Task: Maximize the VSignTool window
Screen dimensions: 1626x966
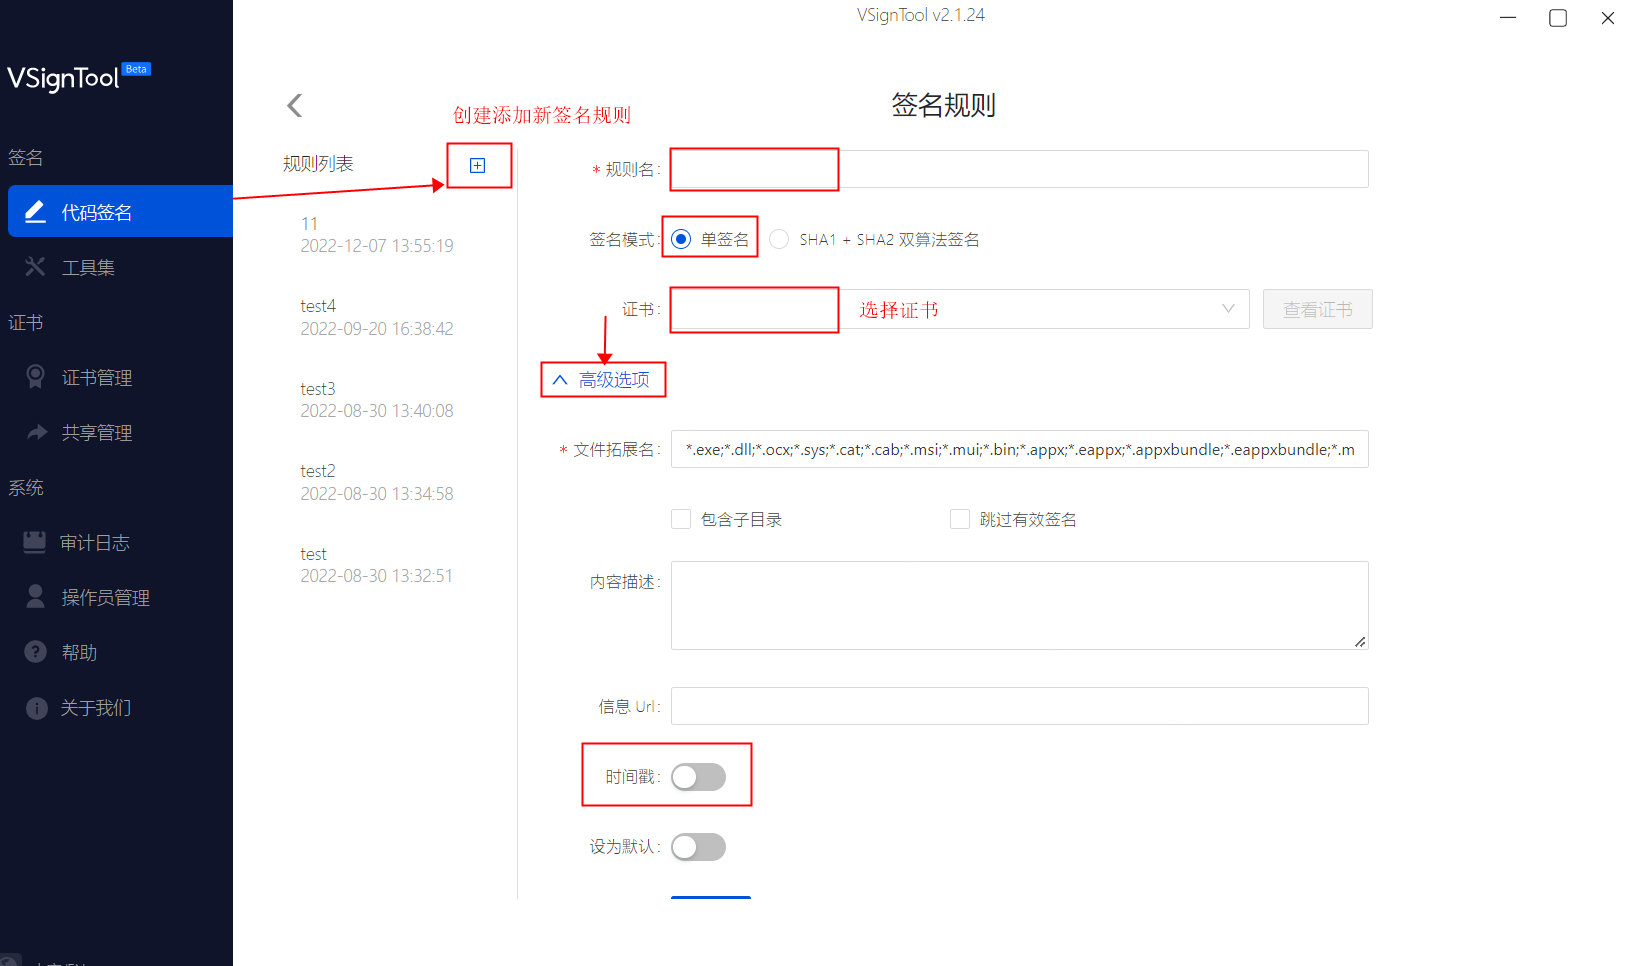Action: point(1558,18)
